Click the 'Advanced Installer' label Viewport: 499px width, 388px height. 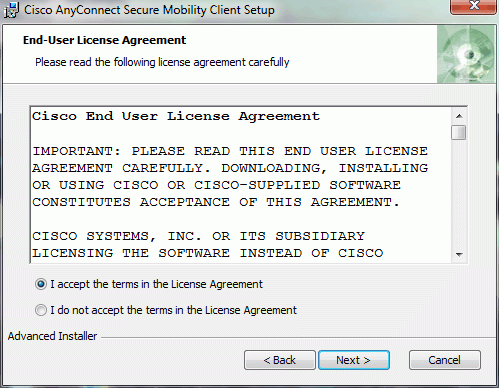click(52, 336)
